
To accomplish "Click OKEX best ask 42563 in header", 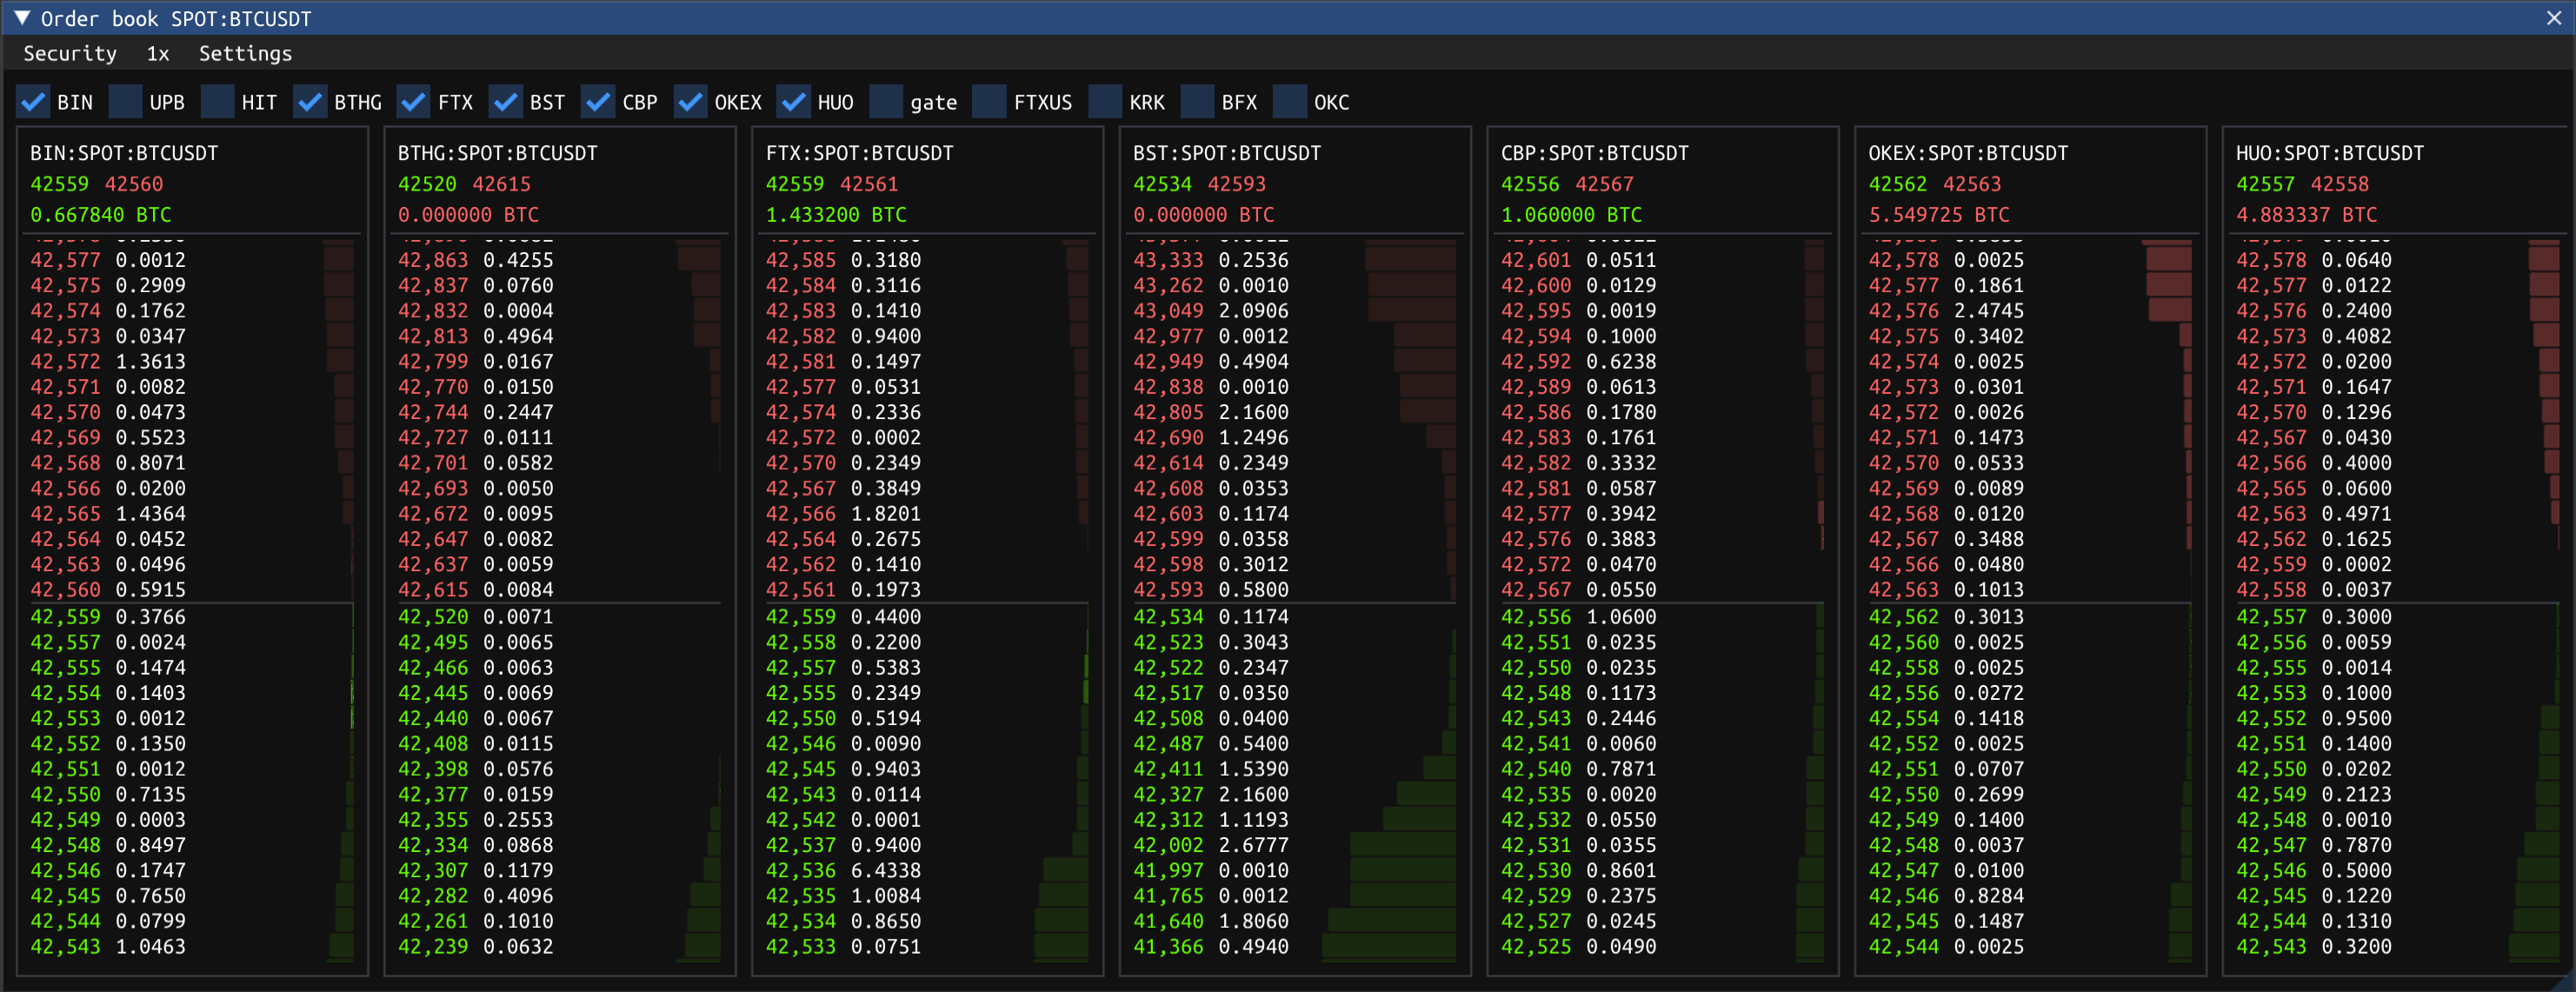I will pos(1972,184).
